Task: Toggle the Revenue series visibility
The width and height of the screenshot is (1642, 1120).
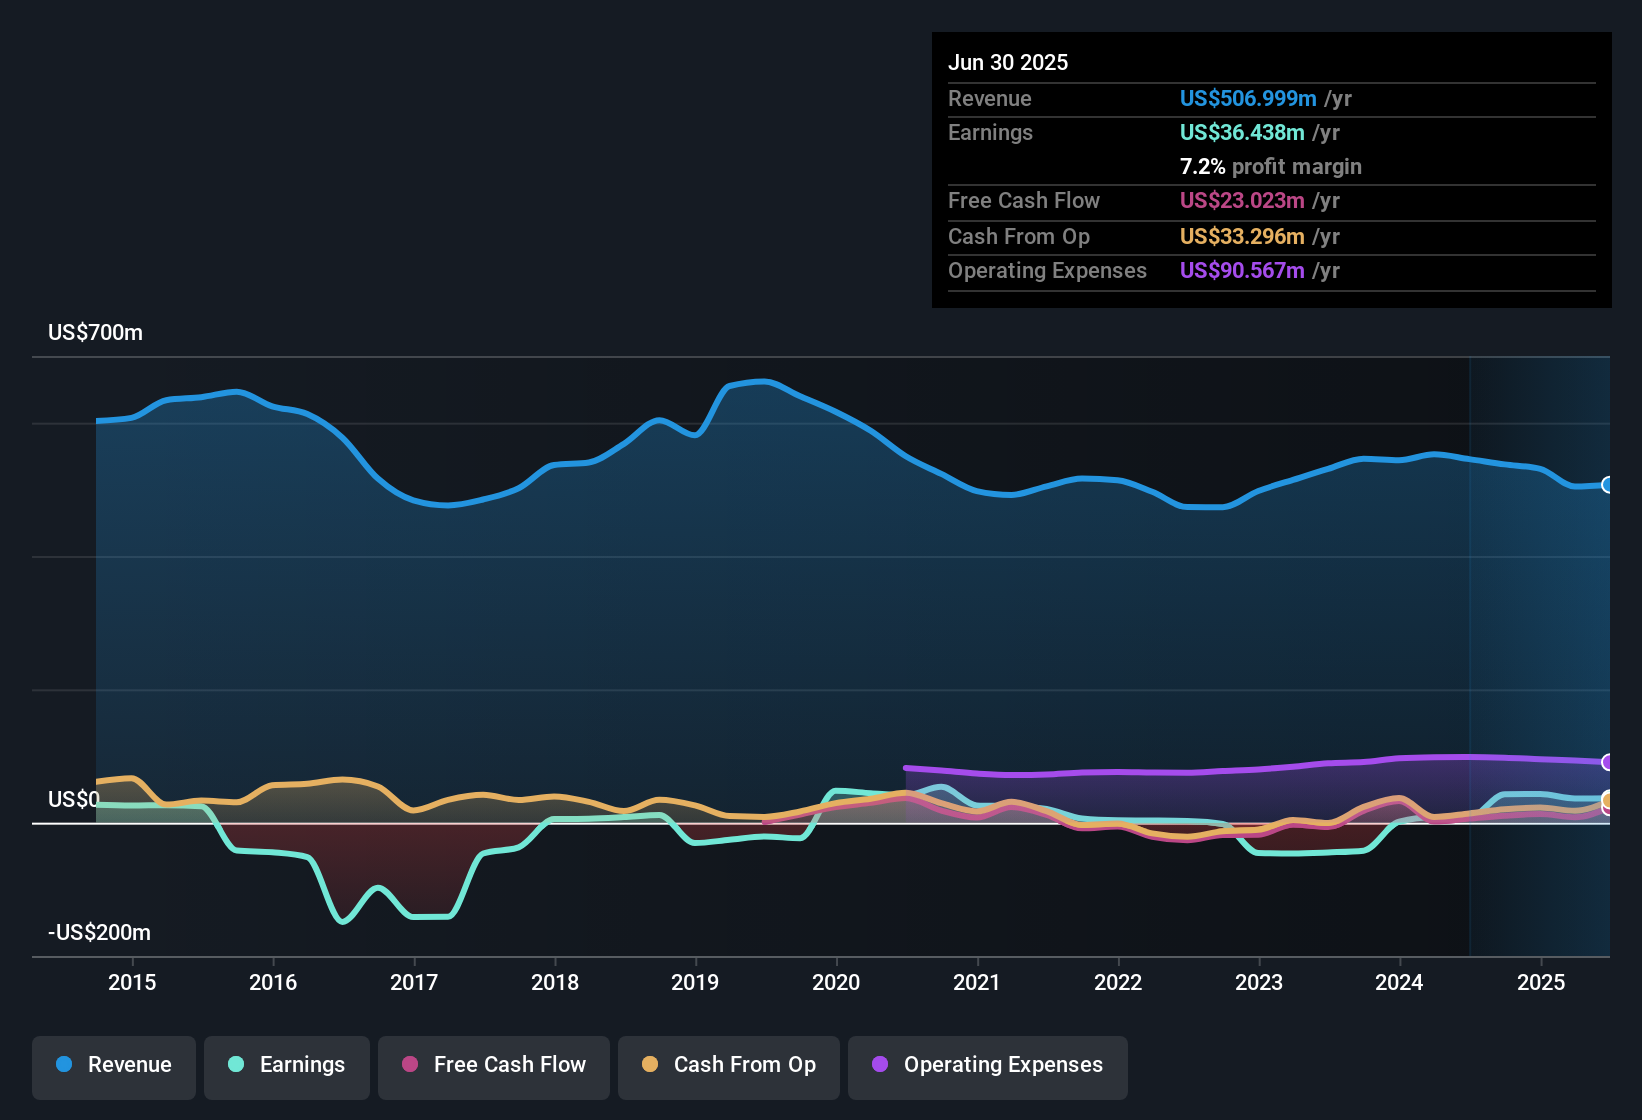Action: [x=113, y=1065]
